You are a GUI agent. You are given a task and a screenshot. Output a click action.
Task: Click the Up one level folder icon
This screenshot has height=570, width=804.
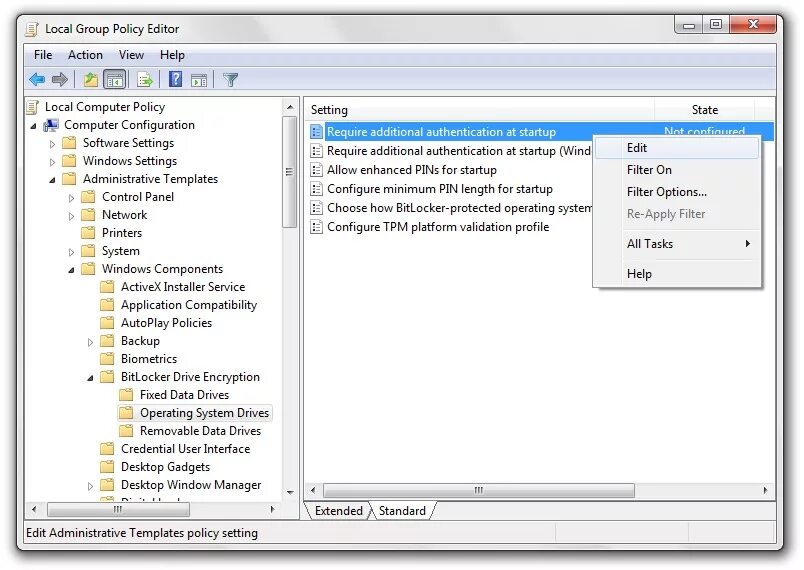(x=91, y=79)
